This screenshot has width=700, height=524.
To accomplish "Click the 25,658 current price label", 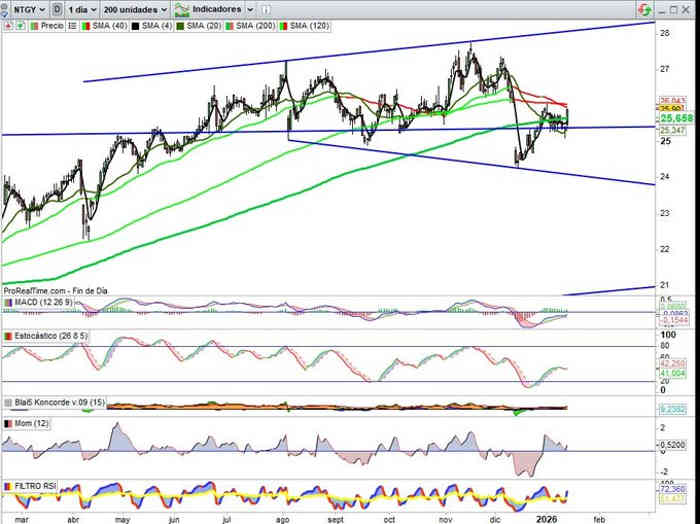I will [677, 118].
